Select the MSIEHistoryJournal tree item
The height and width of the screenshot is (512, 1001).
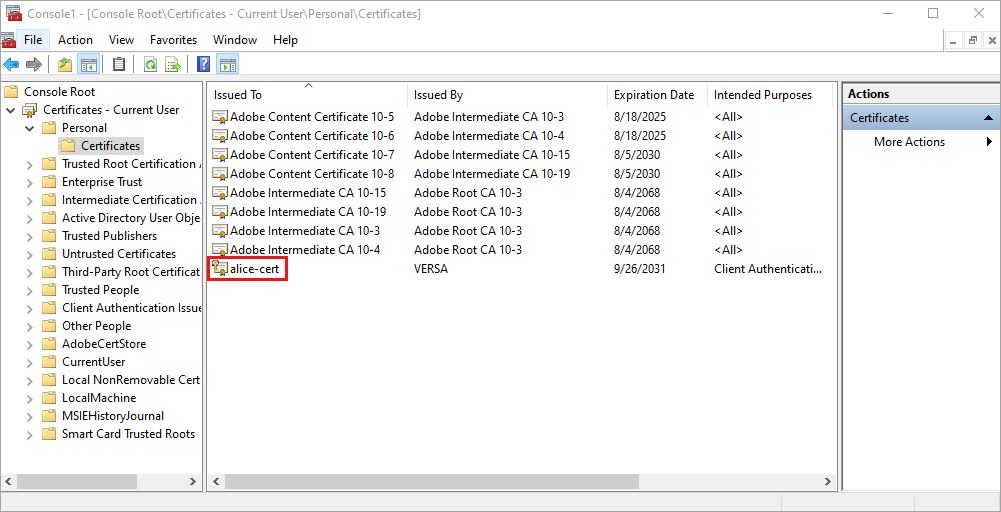[x=113, y=416]
